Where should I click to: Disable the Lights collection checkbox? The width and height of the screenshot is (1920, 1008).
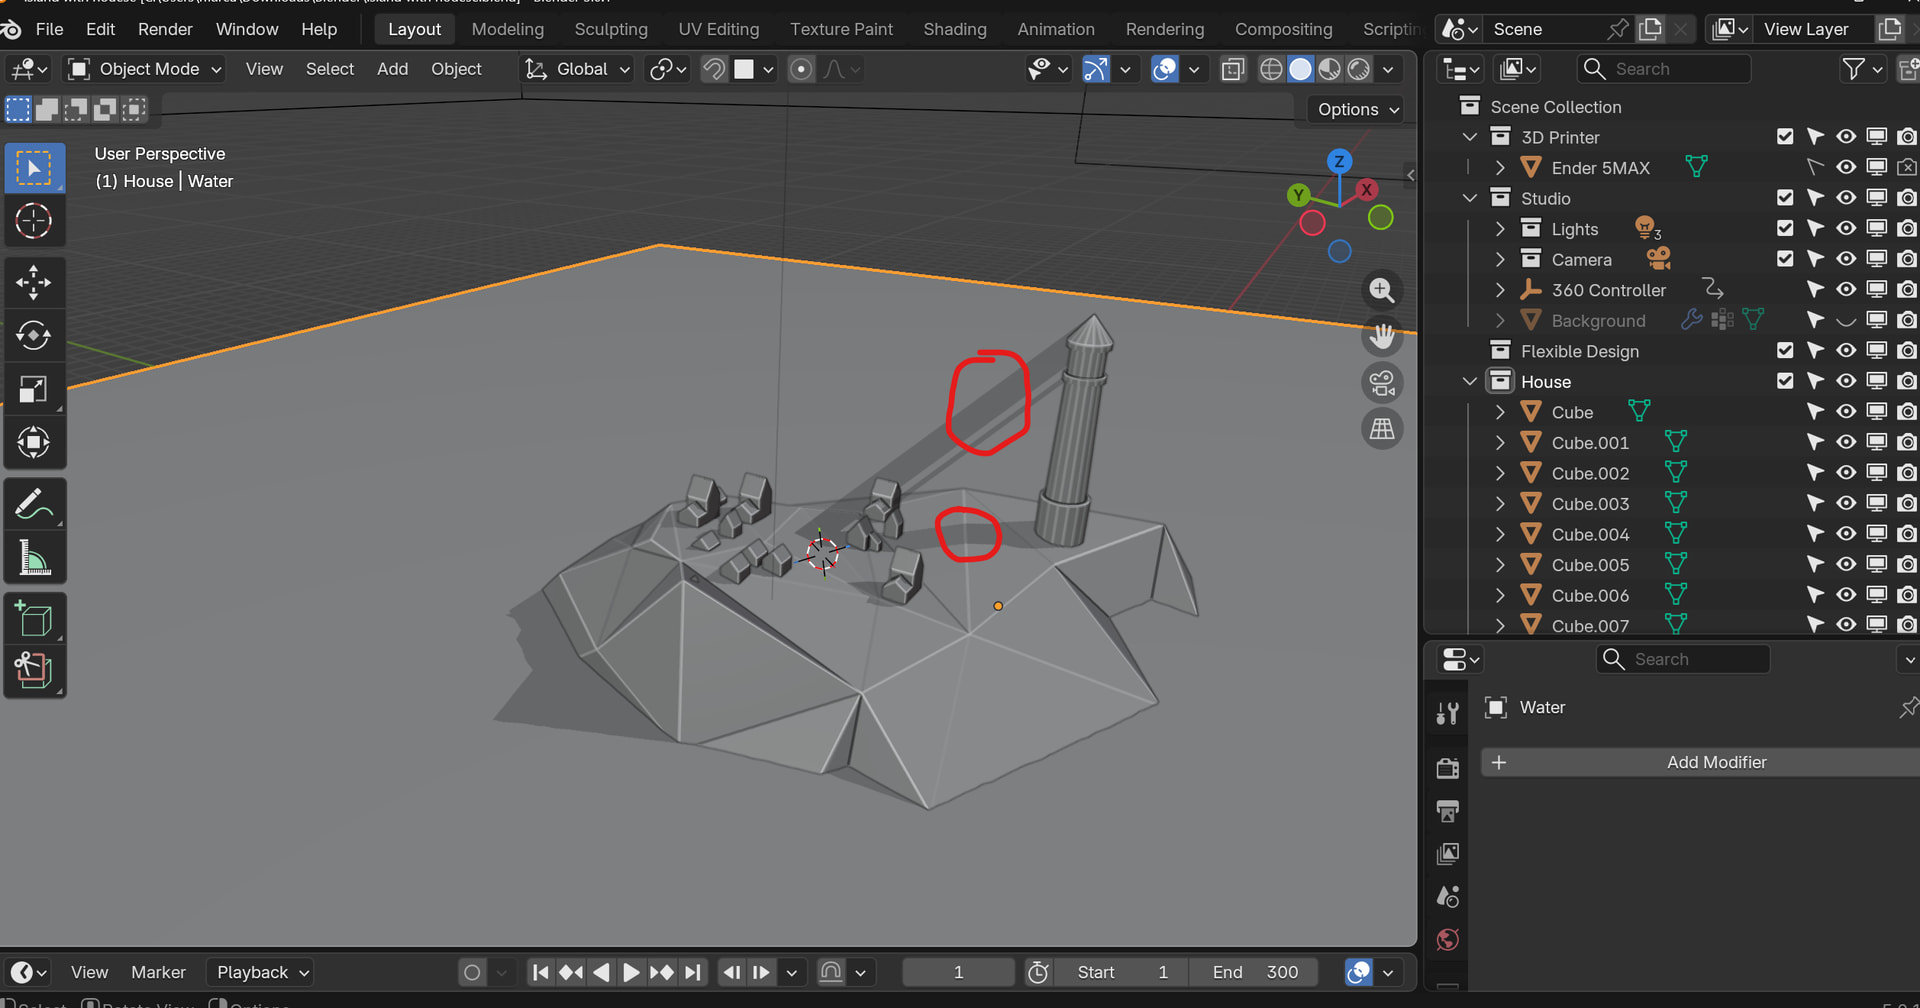pos(1785,229)
